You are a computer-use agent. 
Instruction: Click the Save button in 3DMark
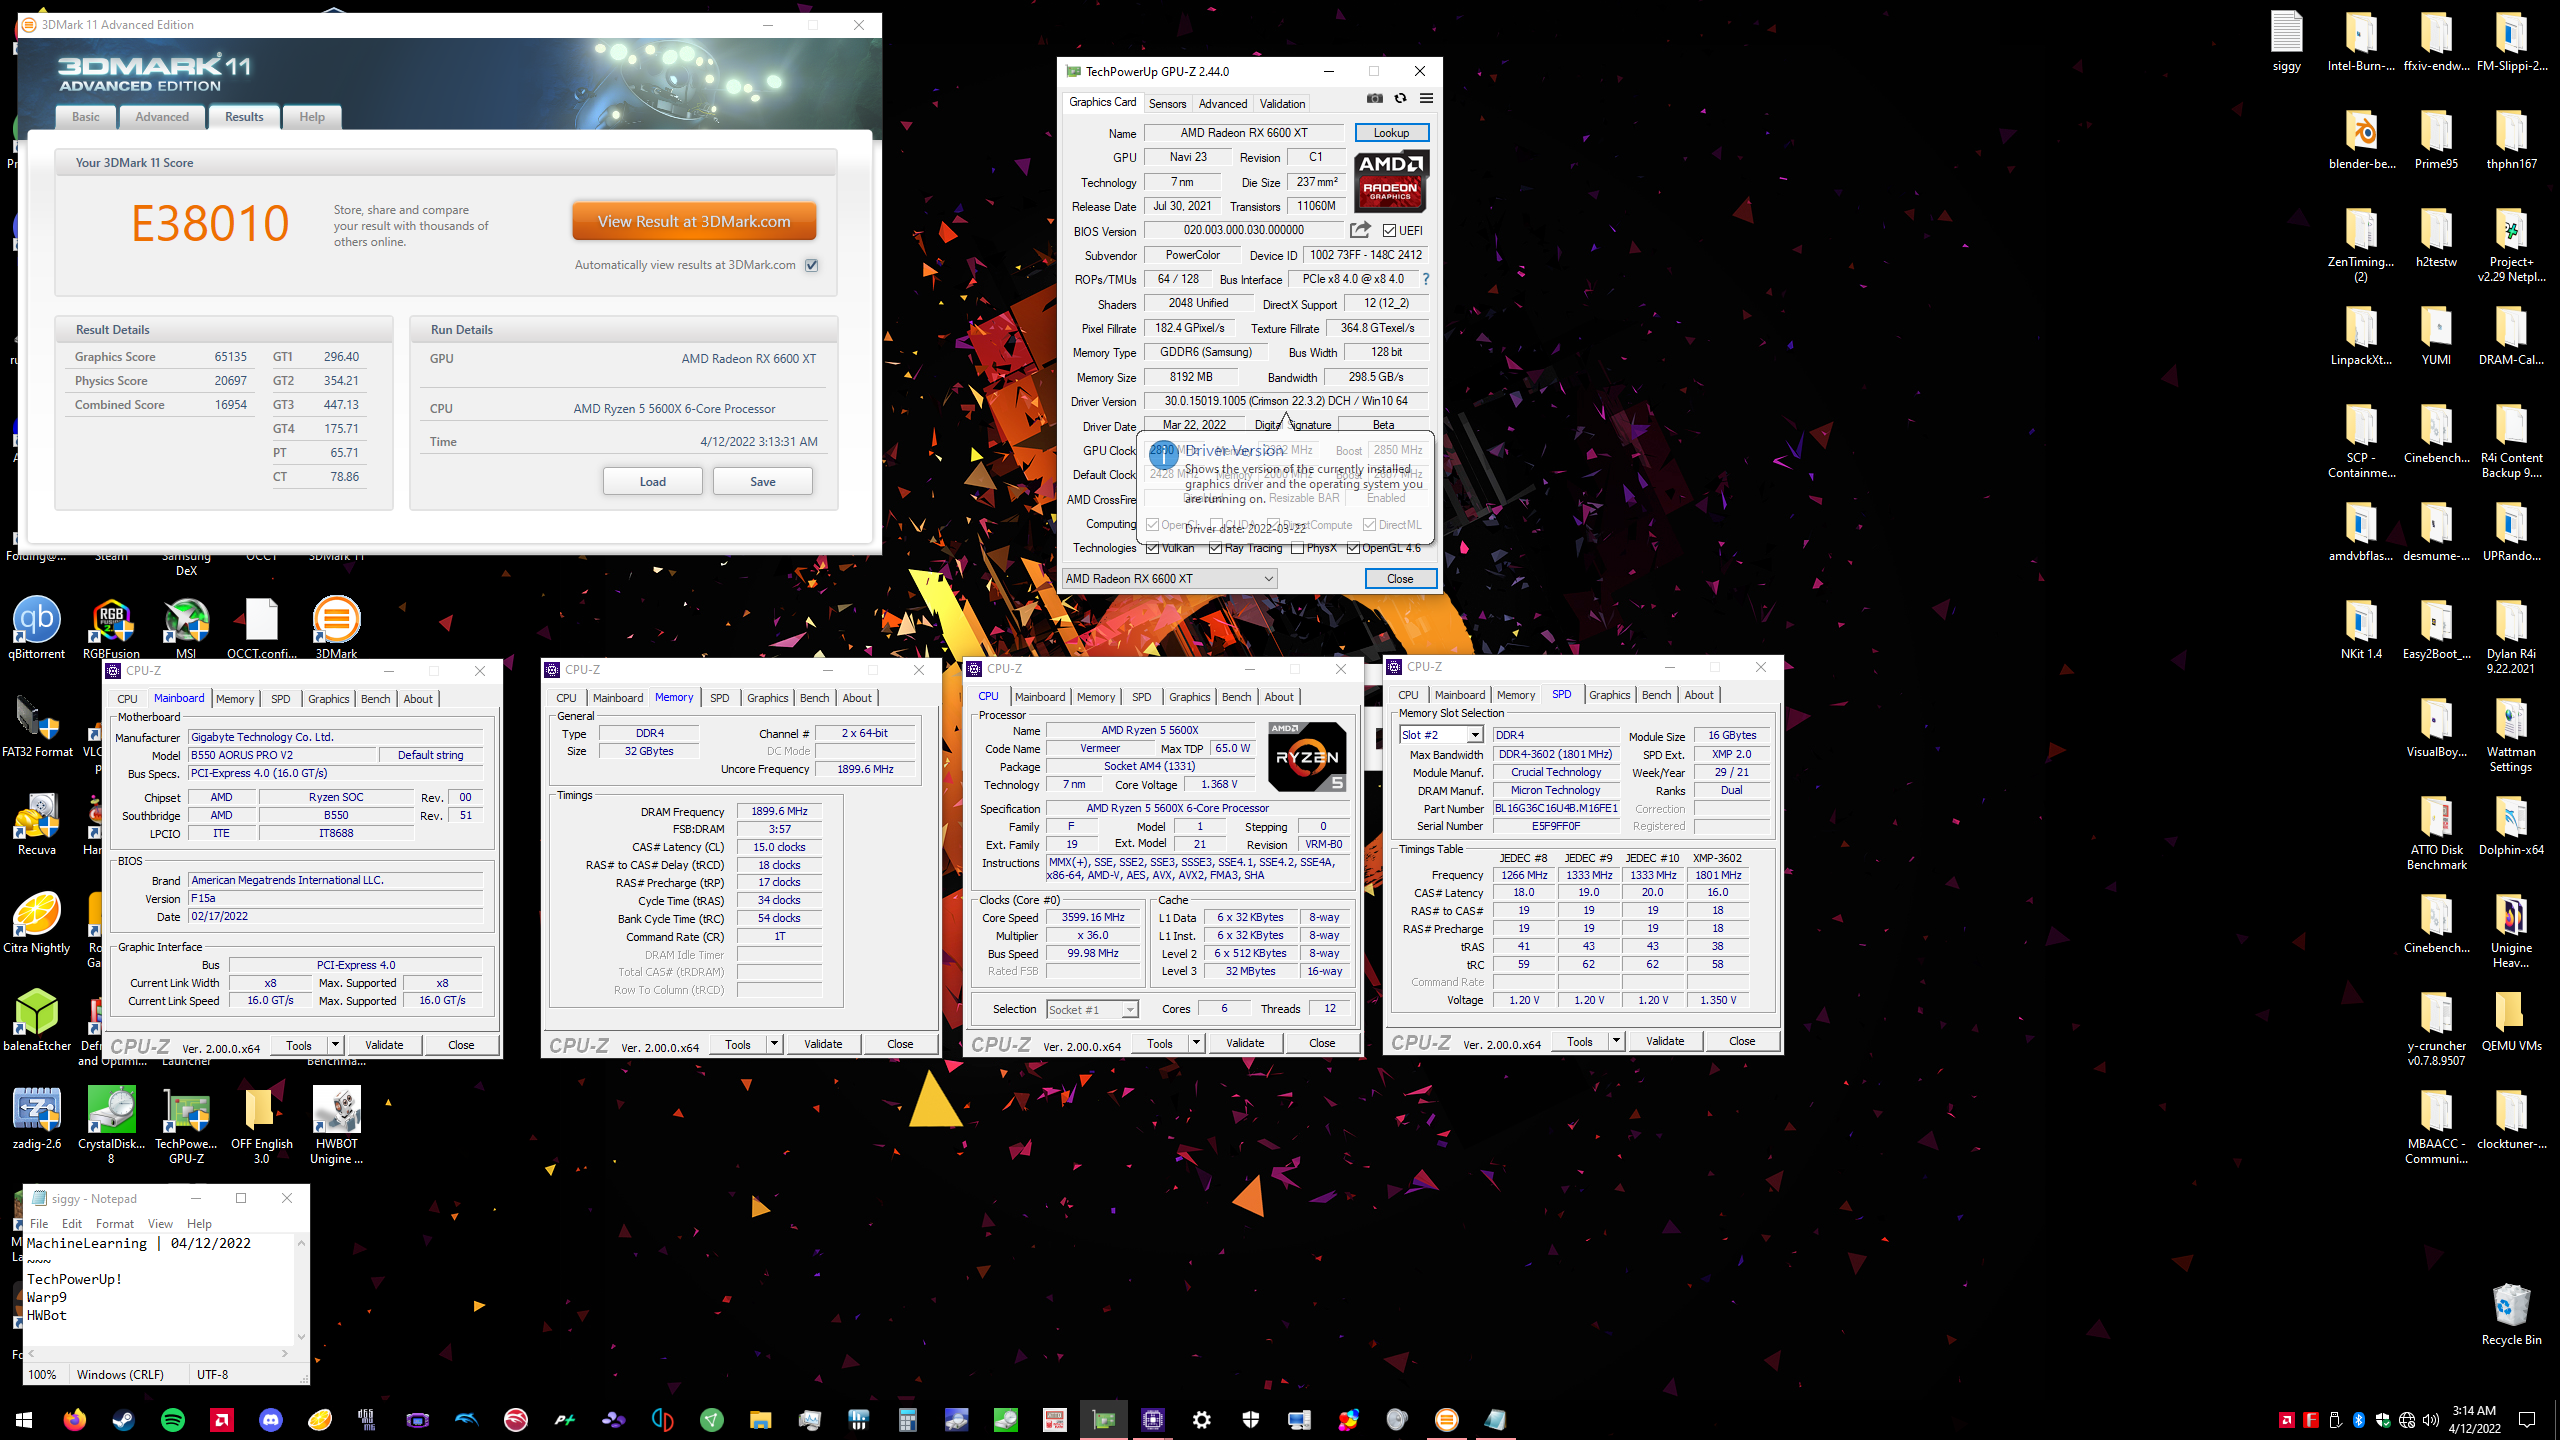(762, 481)
